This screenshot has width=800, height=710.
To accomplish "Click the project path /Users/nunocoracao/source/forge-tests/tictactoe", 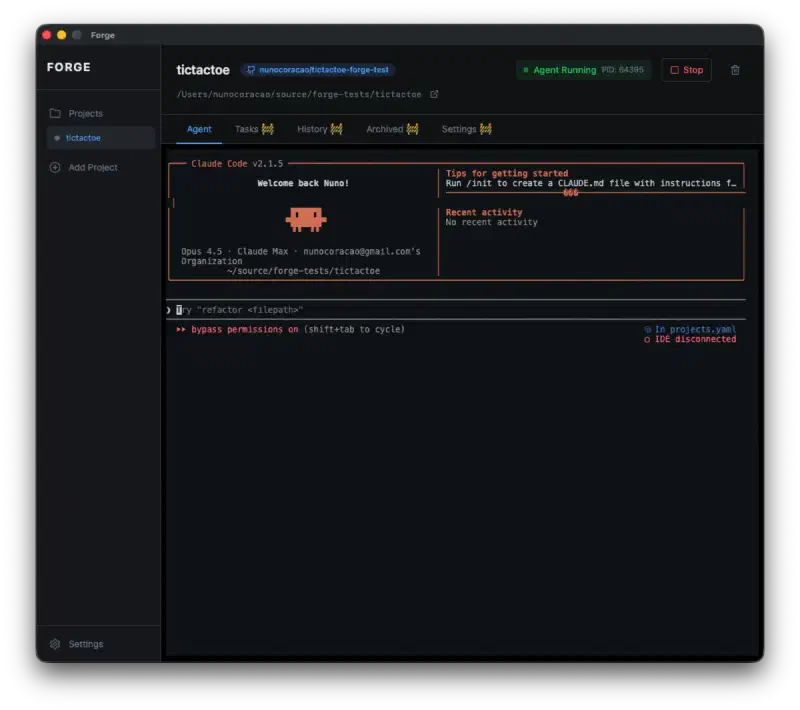I will (299, 94).
